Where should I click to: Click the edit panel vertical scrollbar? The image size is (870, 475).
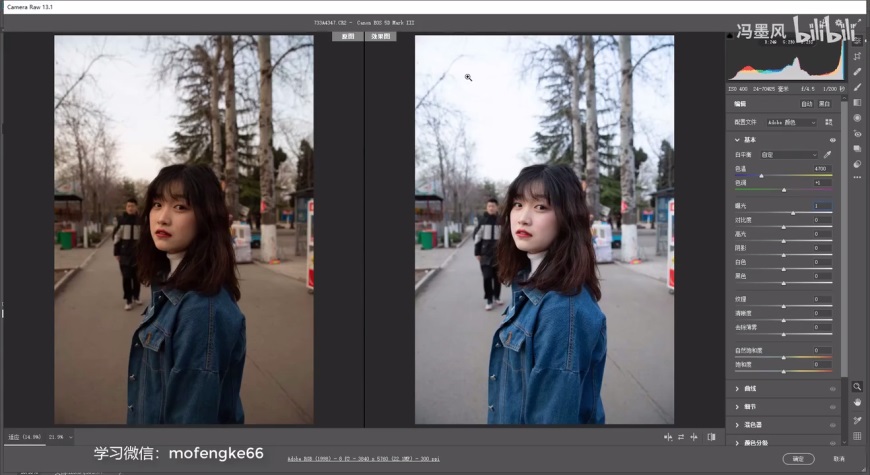coord(844,239)
